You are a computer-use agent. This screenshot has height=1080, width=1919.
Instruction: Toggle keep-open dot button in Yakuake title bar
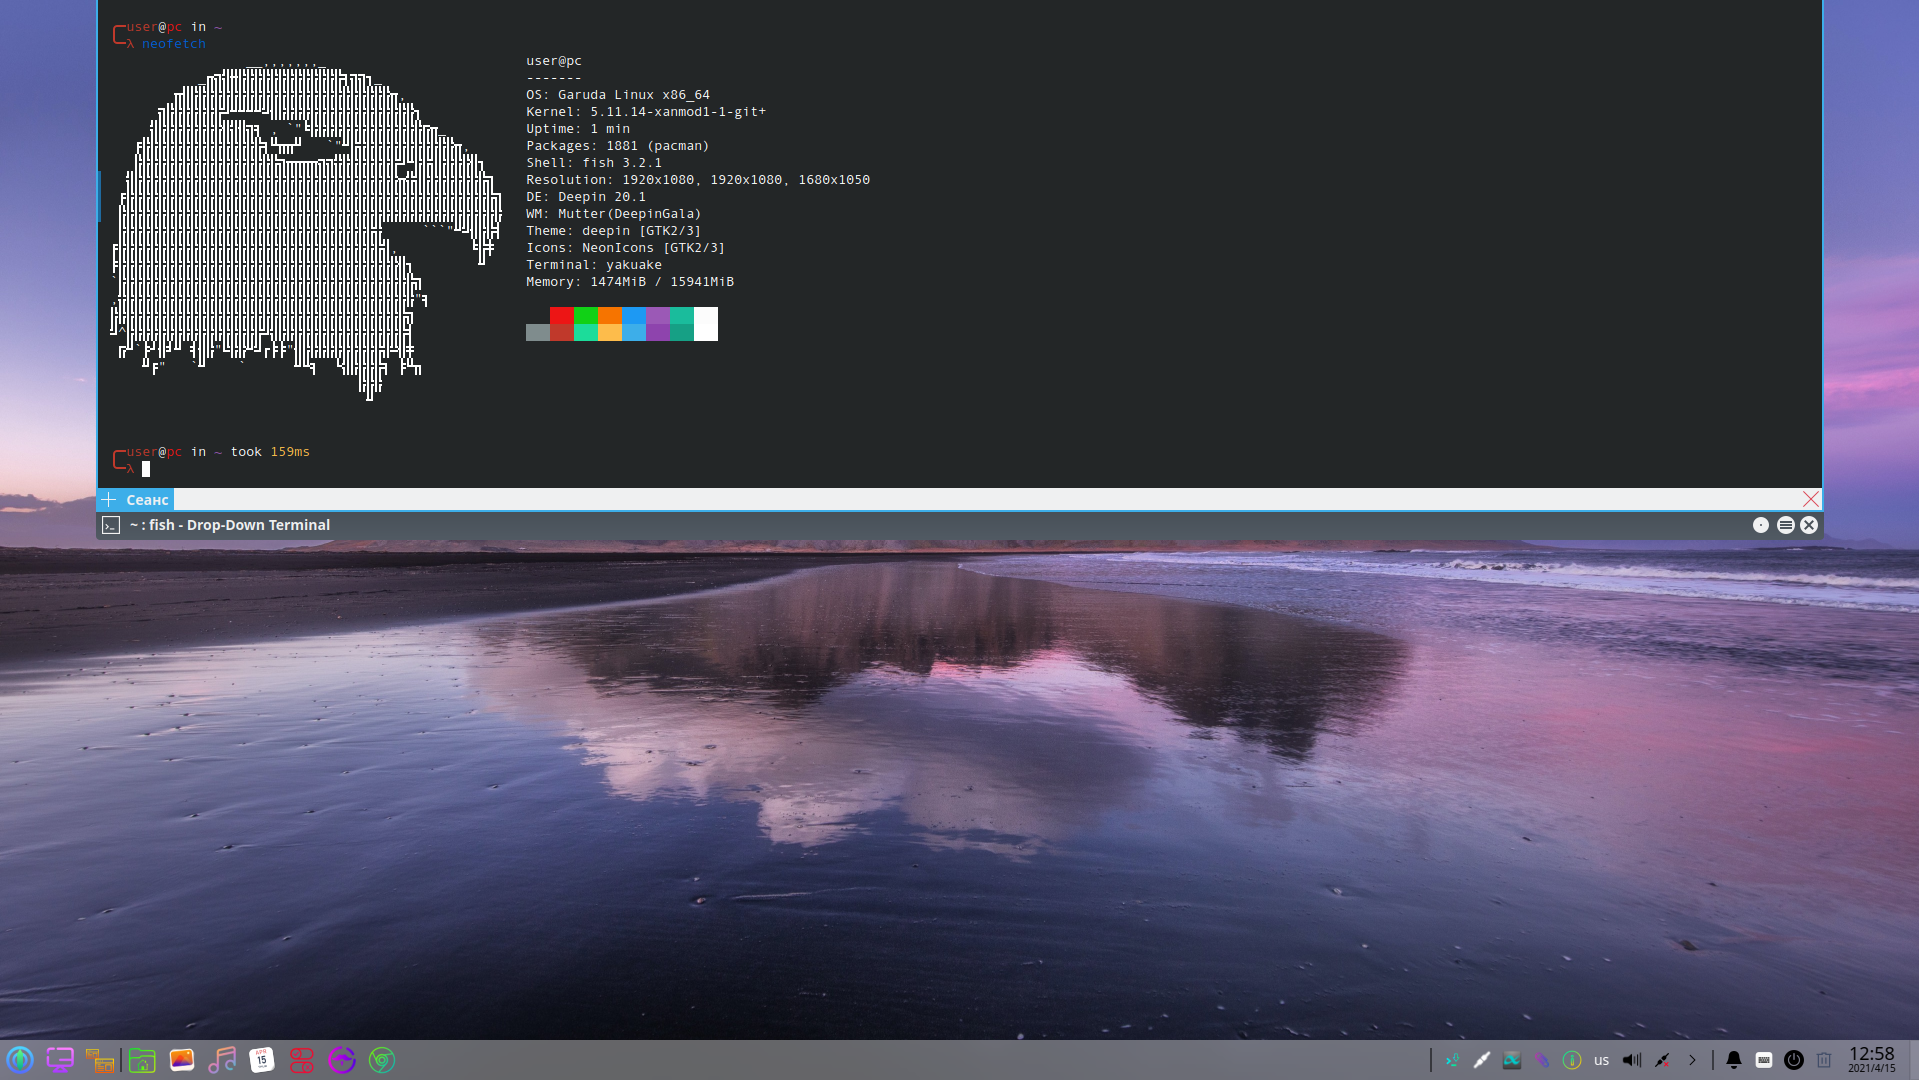1761,525
